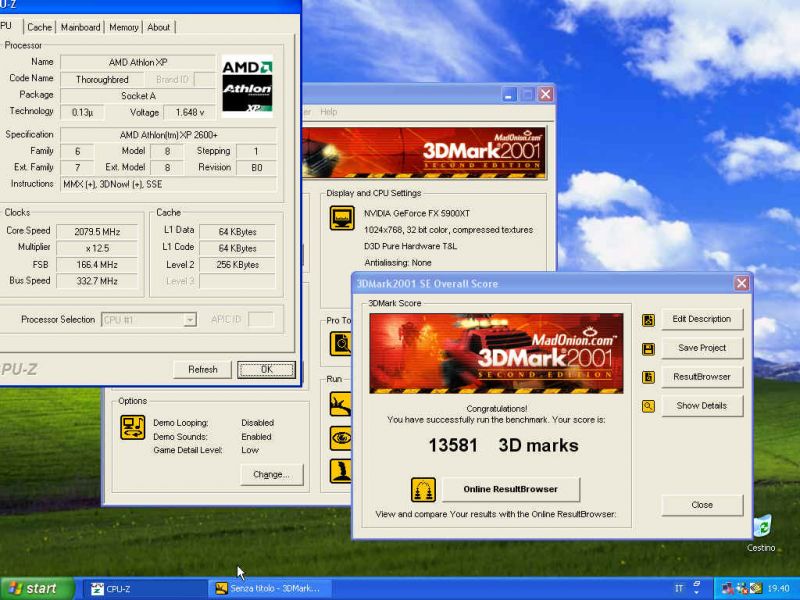Switch to the Cache tab in CPU-Z

click(x=39, y=27)
